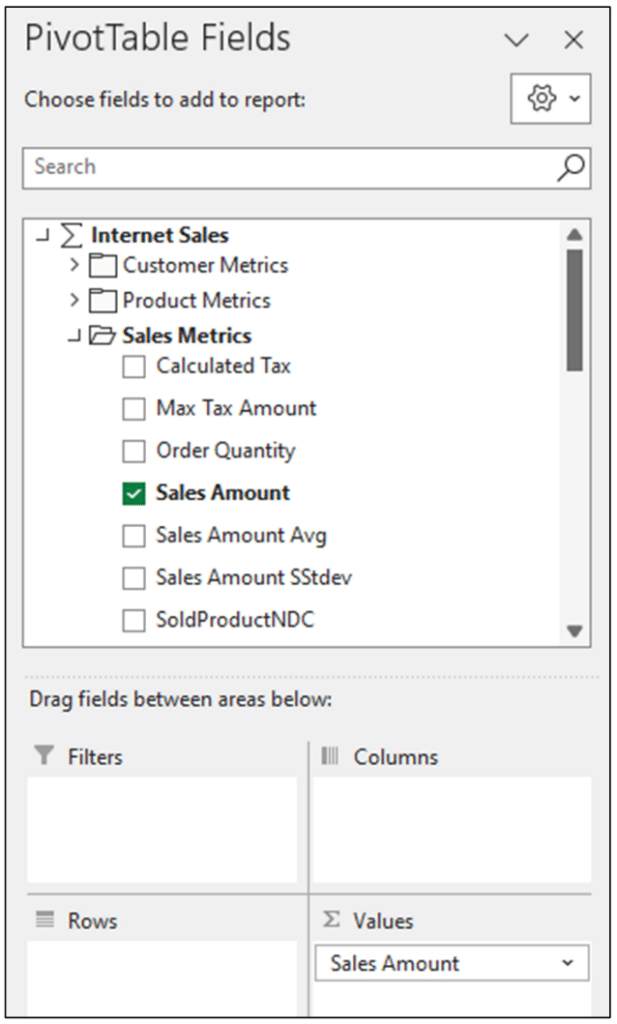This screenshot has height=1024, width=617.
Task: Close the PivotTable Fields pane
Action: [572, 40]
